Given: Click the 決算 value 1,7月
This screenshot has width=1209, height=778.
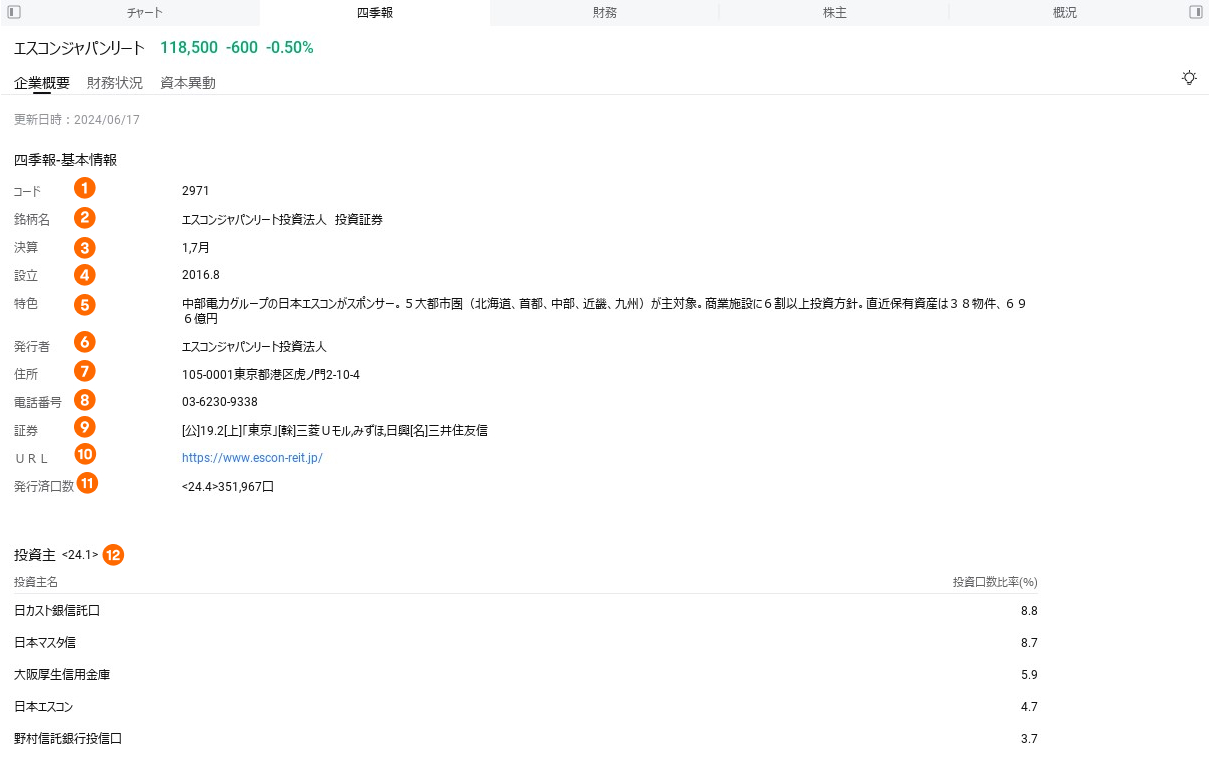Looking at the screenshot, I should click(195, 247).
